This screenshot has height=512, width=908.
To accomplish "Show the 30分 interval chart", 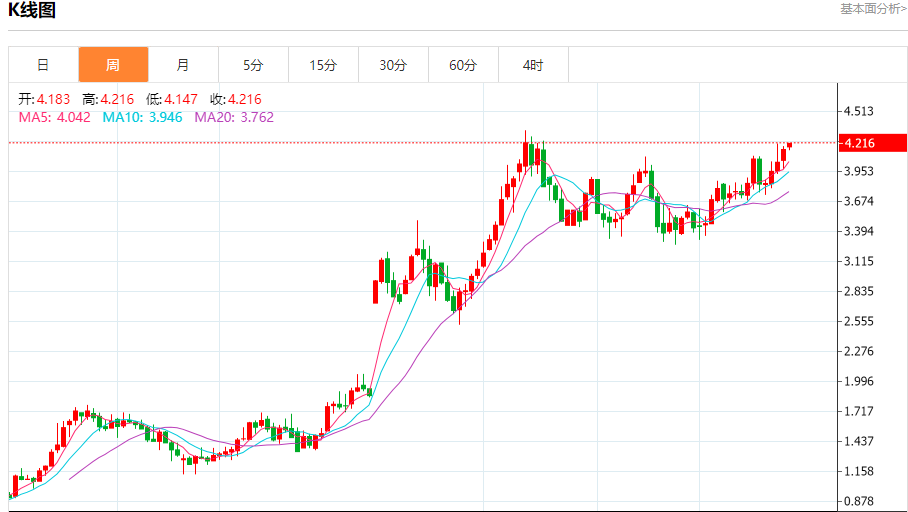I will [393, 65].
